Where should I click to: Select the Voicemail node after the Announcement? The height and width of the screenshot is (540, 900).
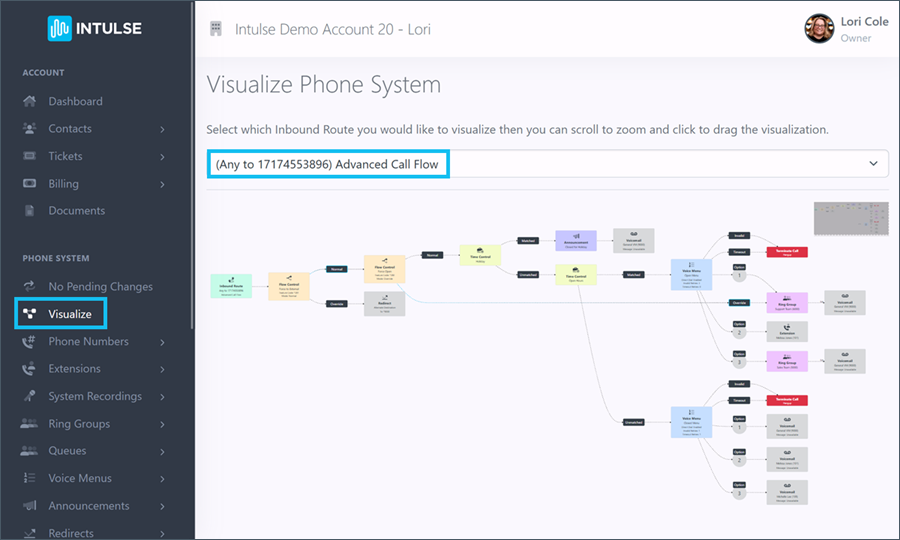(634, 240)
